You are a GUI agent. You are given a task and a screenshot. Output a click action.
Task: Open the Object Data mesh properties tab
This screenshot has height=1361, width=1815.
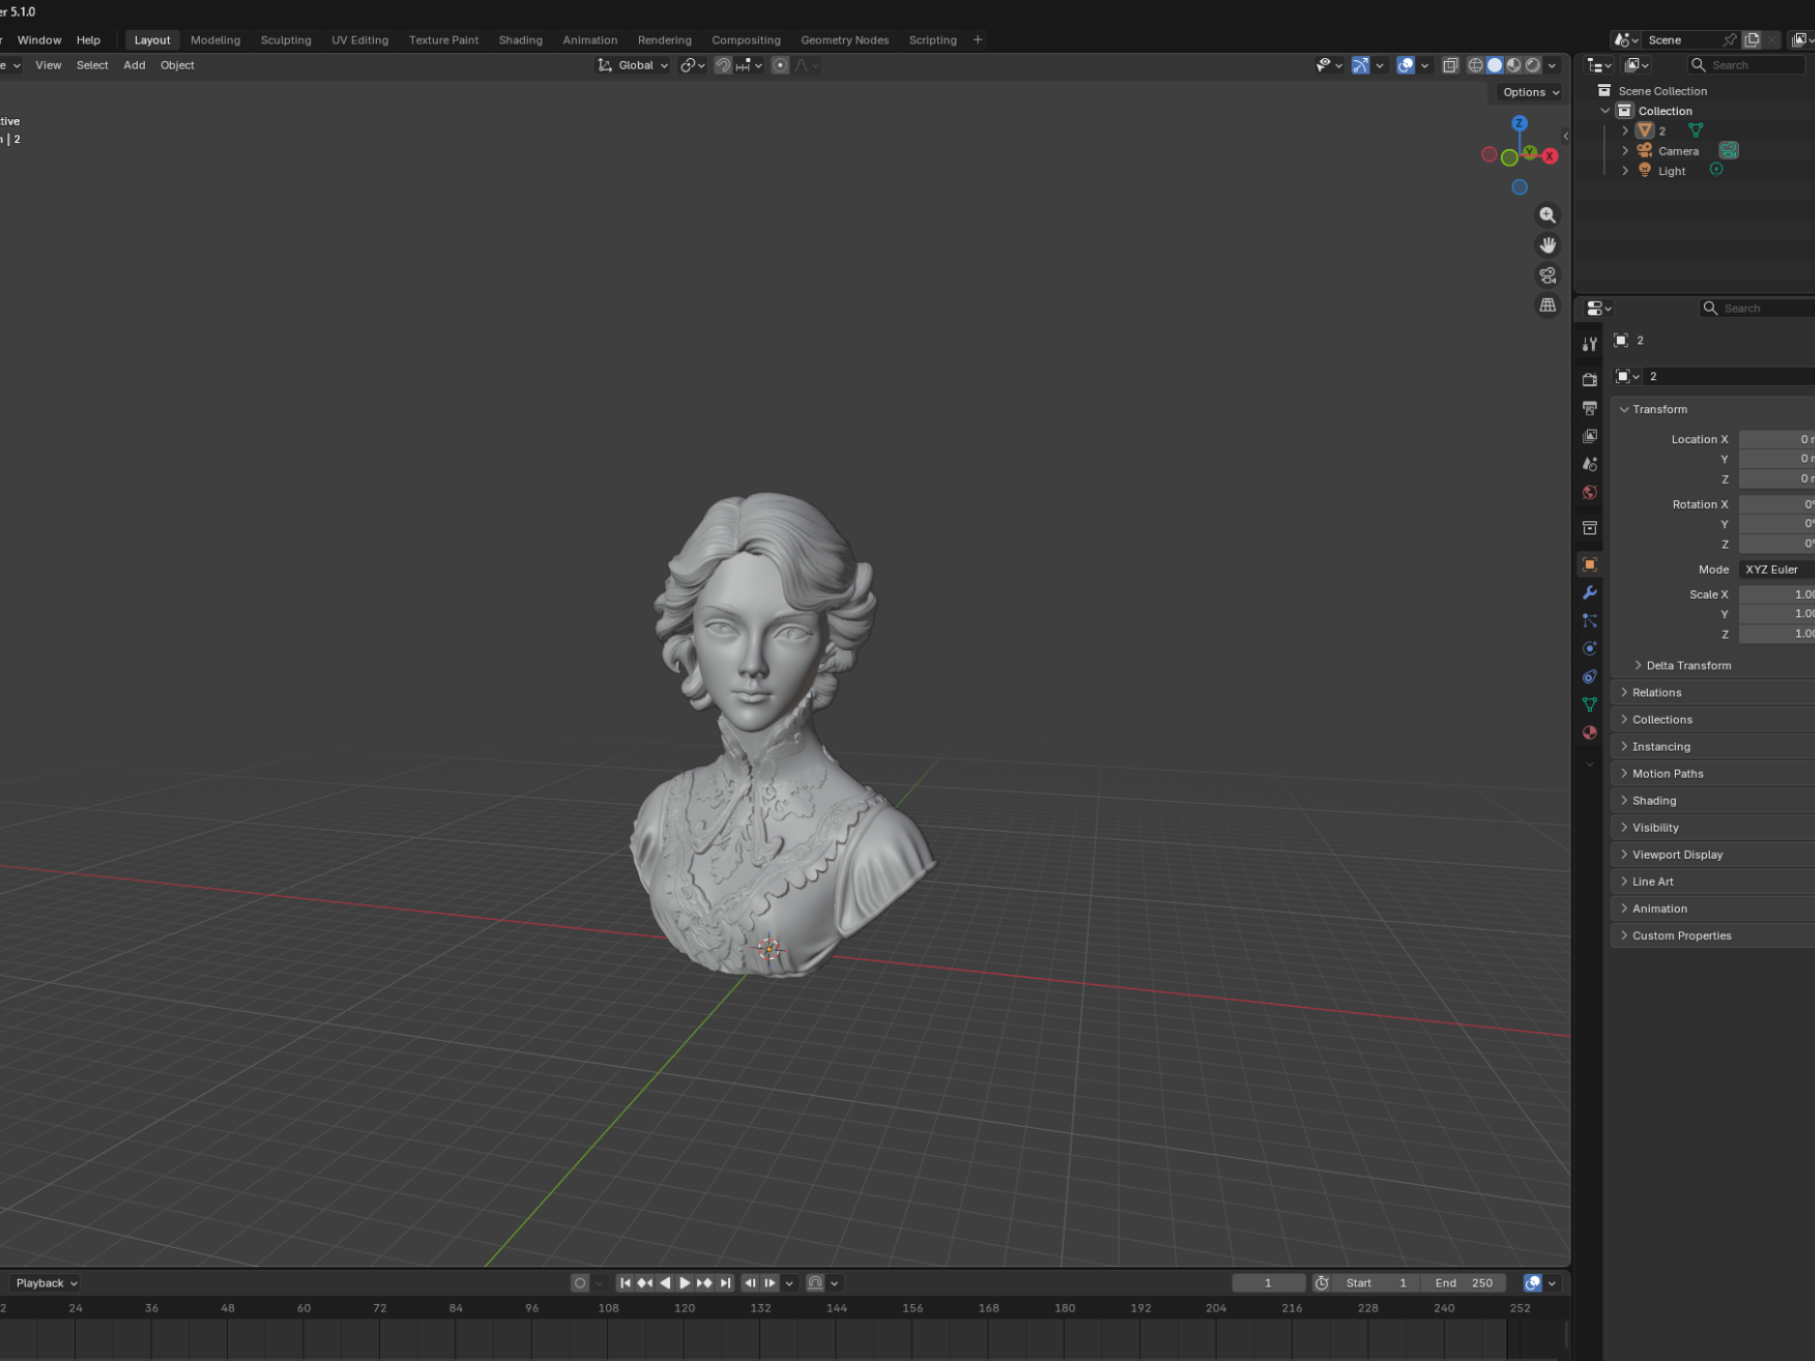pyautogui.click(x=1589, y=704)
